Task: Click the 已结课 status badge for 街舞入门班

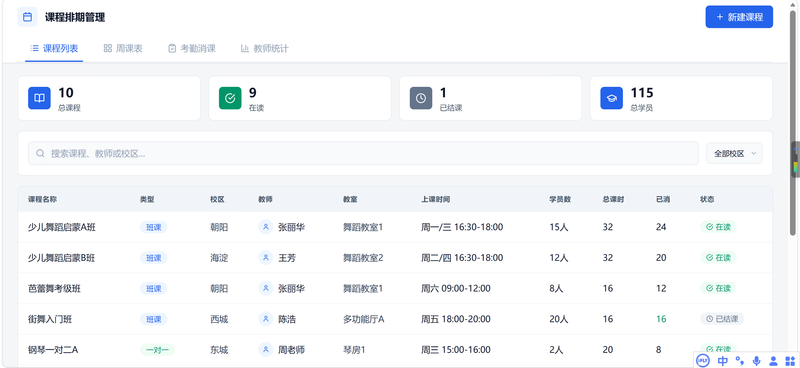Action: pyautogui.click(x=722, y=319)
